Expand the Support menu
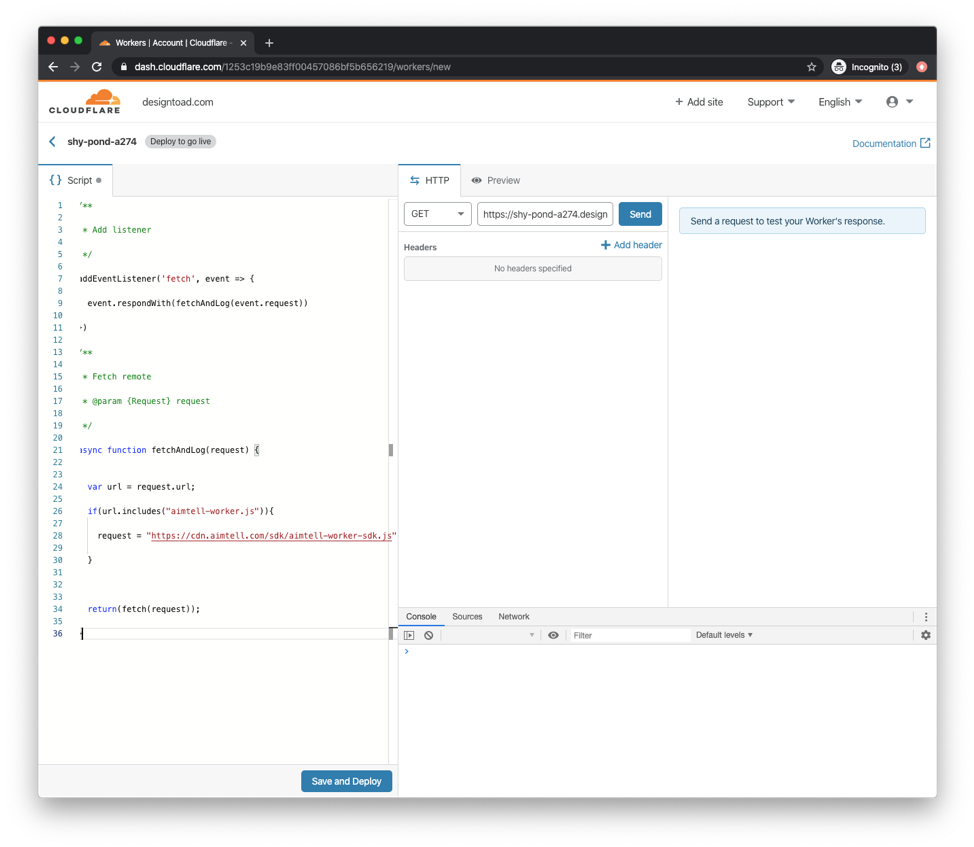This screenshot has width=974, height=847. (770, 102)
